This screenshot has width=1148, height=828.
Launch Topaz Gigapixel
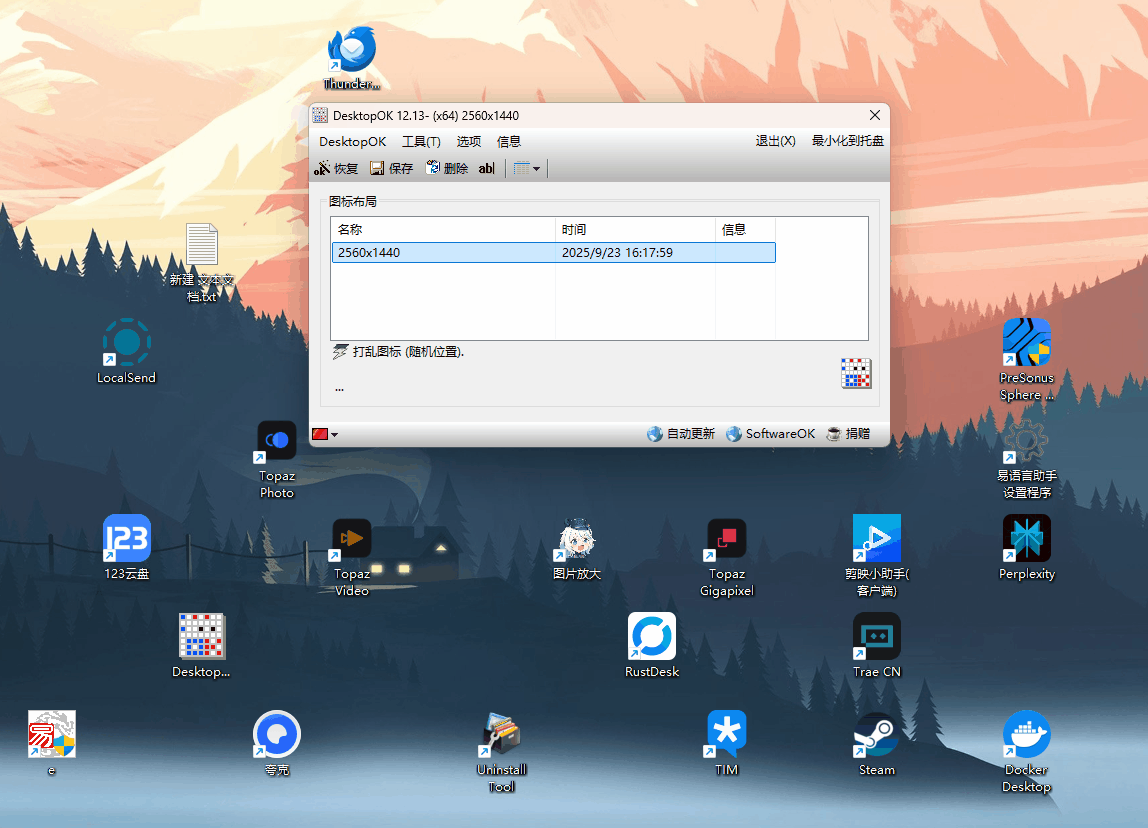coord(726,538)
